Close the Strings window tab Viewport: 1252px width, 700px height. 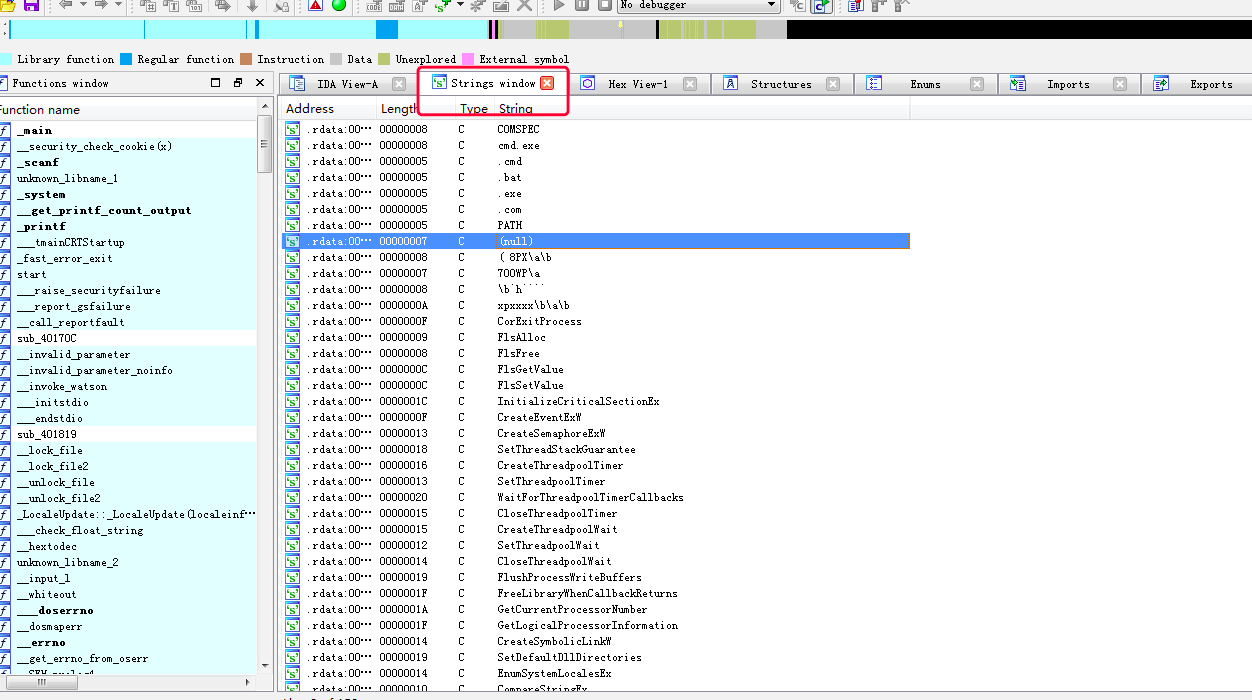point(547,83)
